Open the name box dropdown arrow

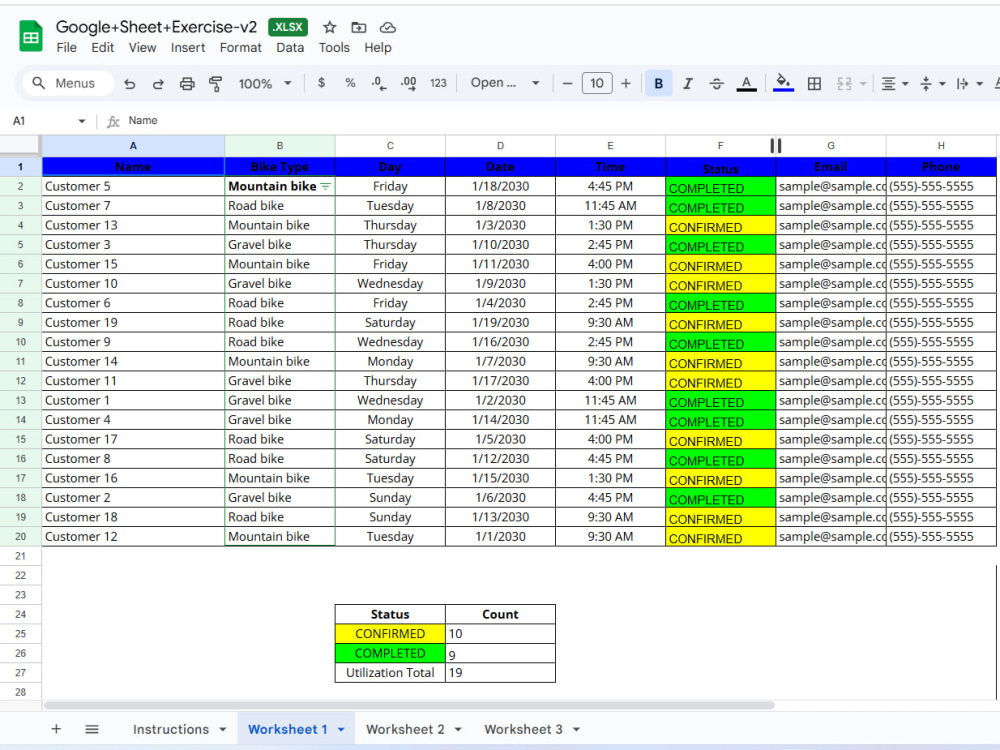pyautogui.click(x=82, y=121)
